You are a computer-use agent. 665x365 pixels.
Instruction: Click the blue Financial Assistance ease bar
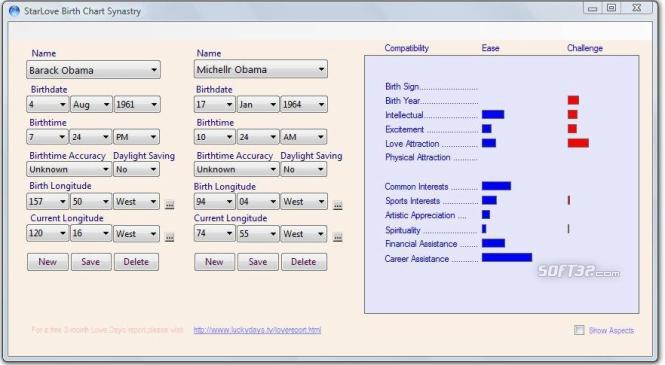pos(494,243)
